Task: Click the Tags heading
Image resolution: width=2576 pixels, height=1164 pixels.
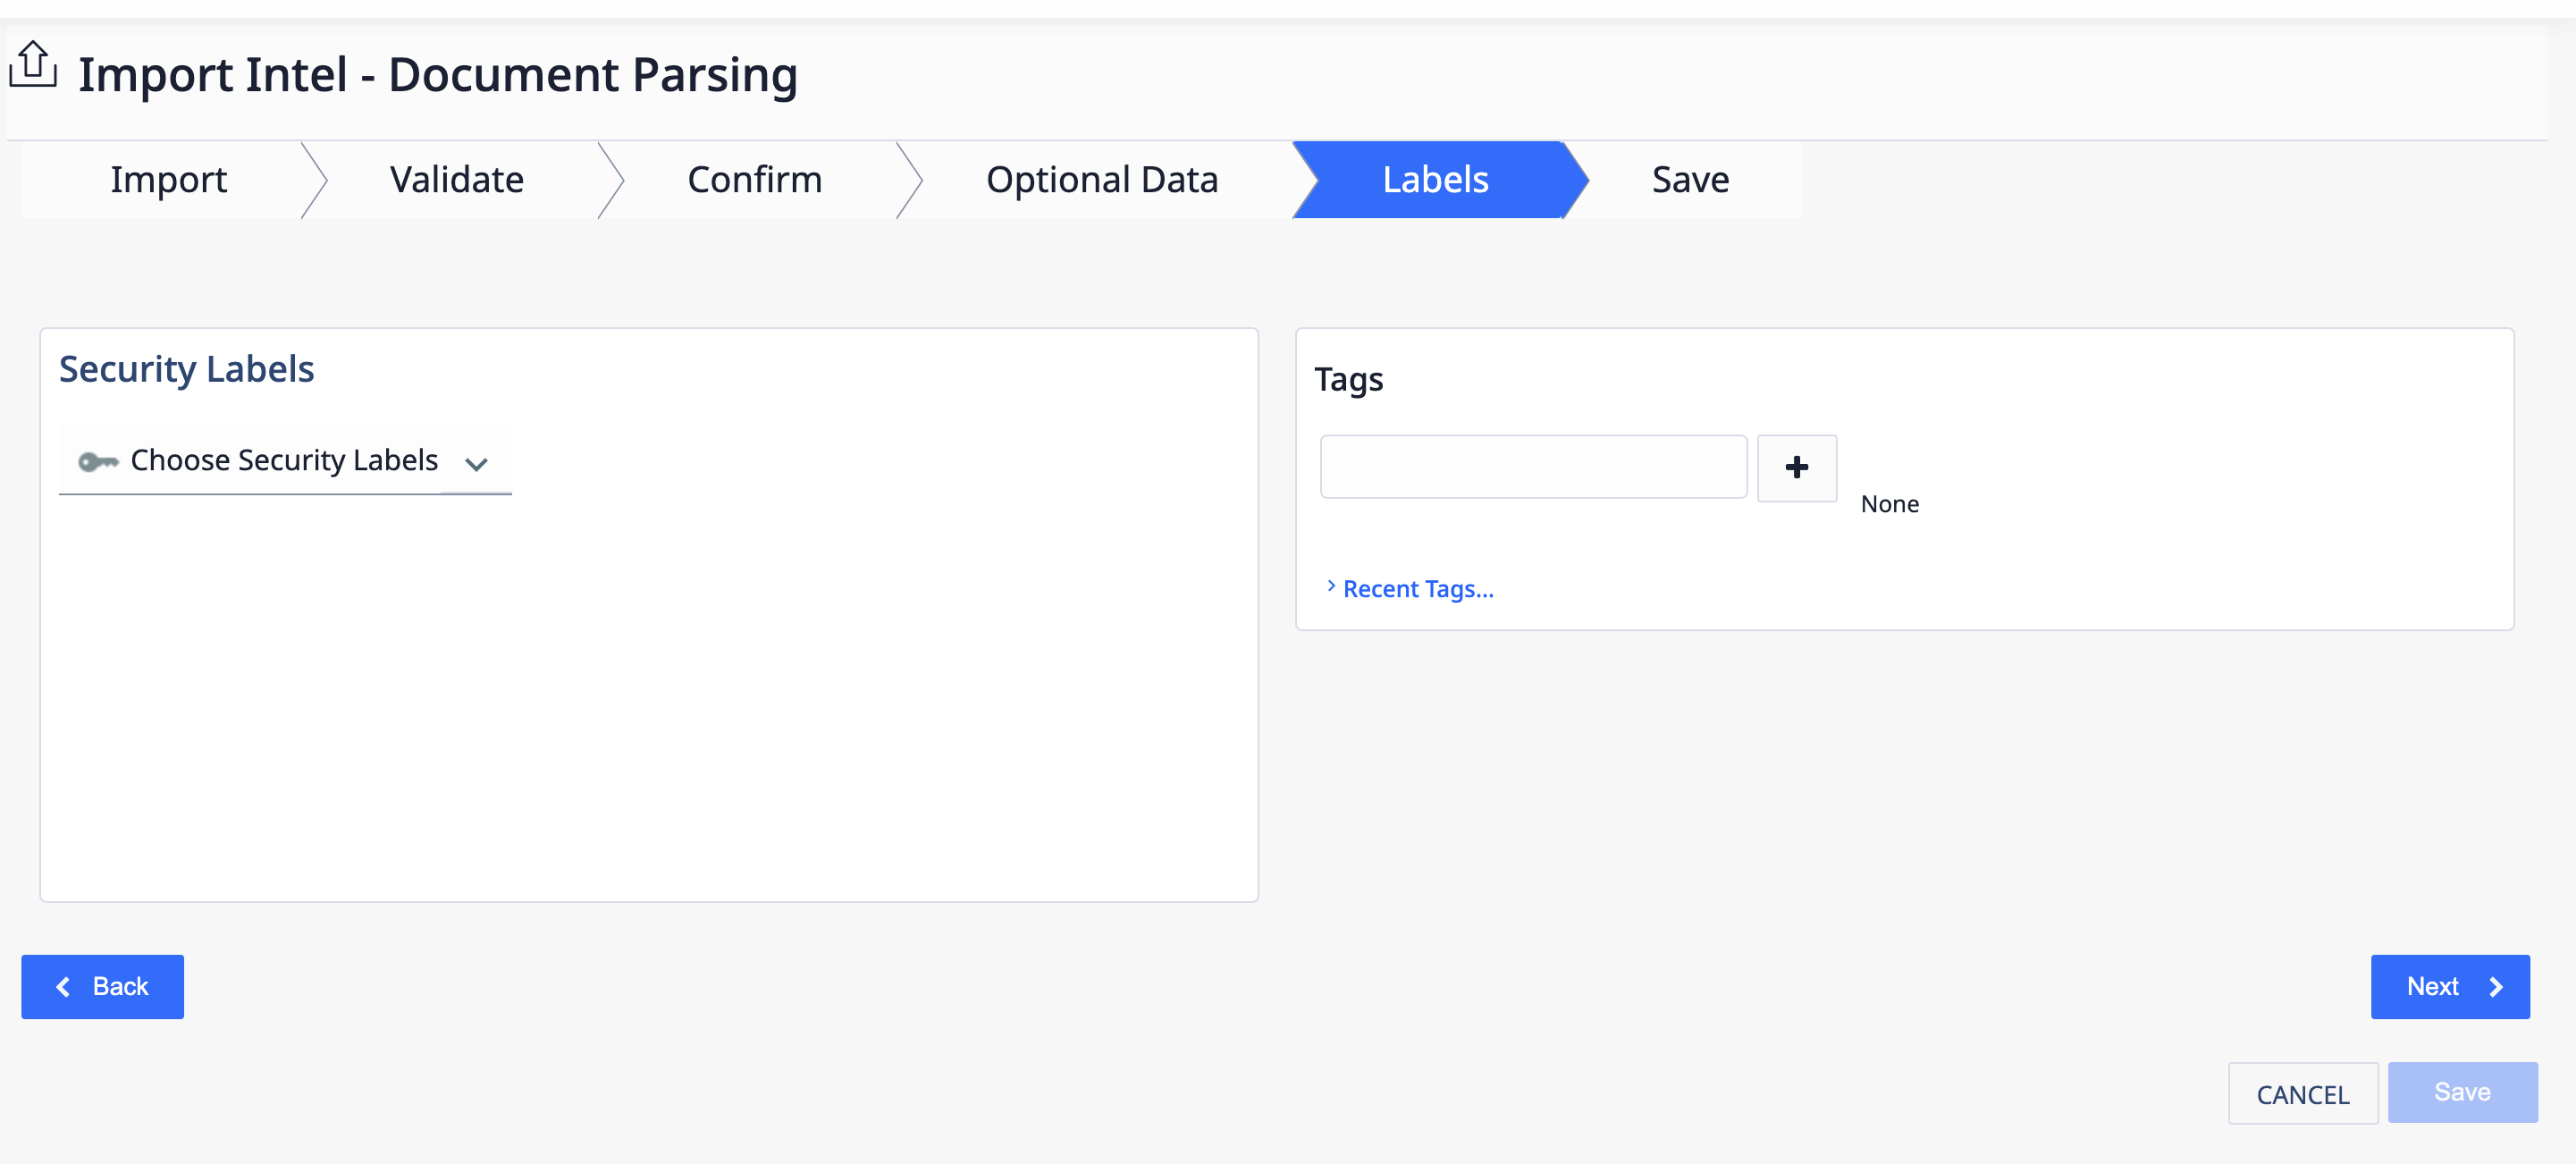Action: [x=1348, y=380]
